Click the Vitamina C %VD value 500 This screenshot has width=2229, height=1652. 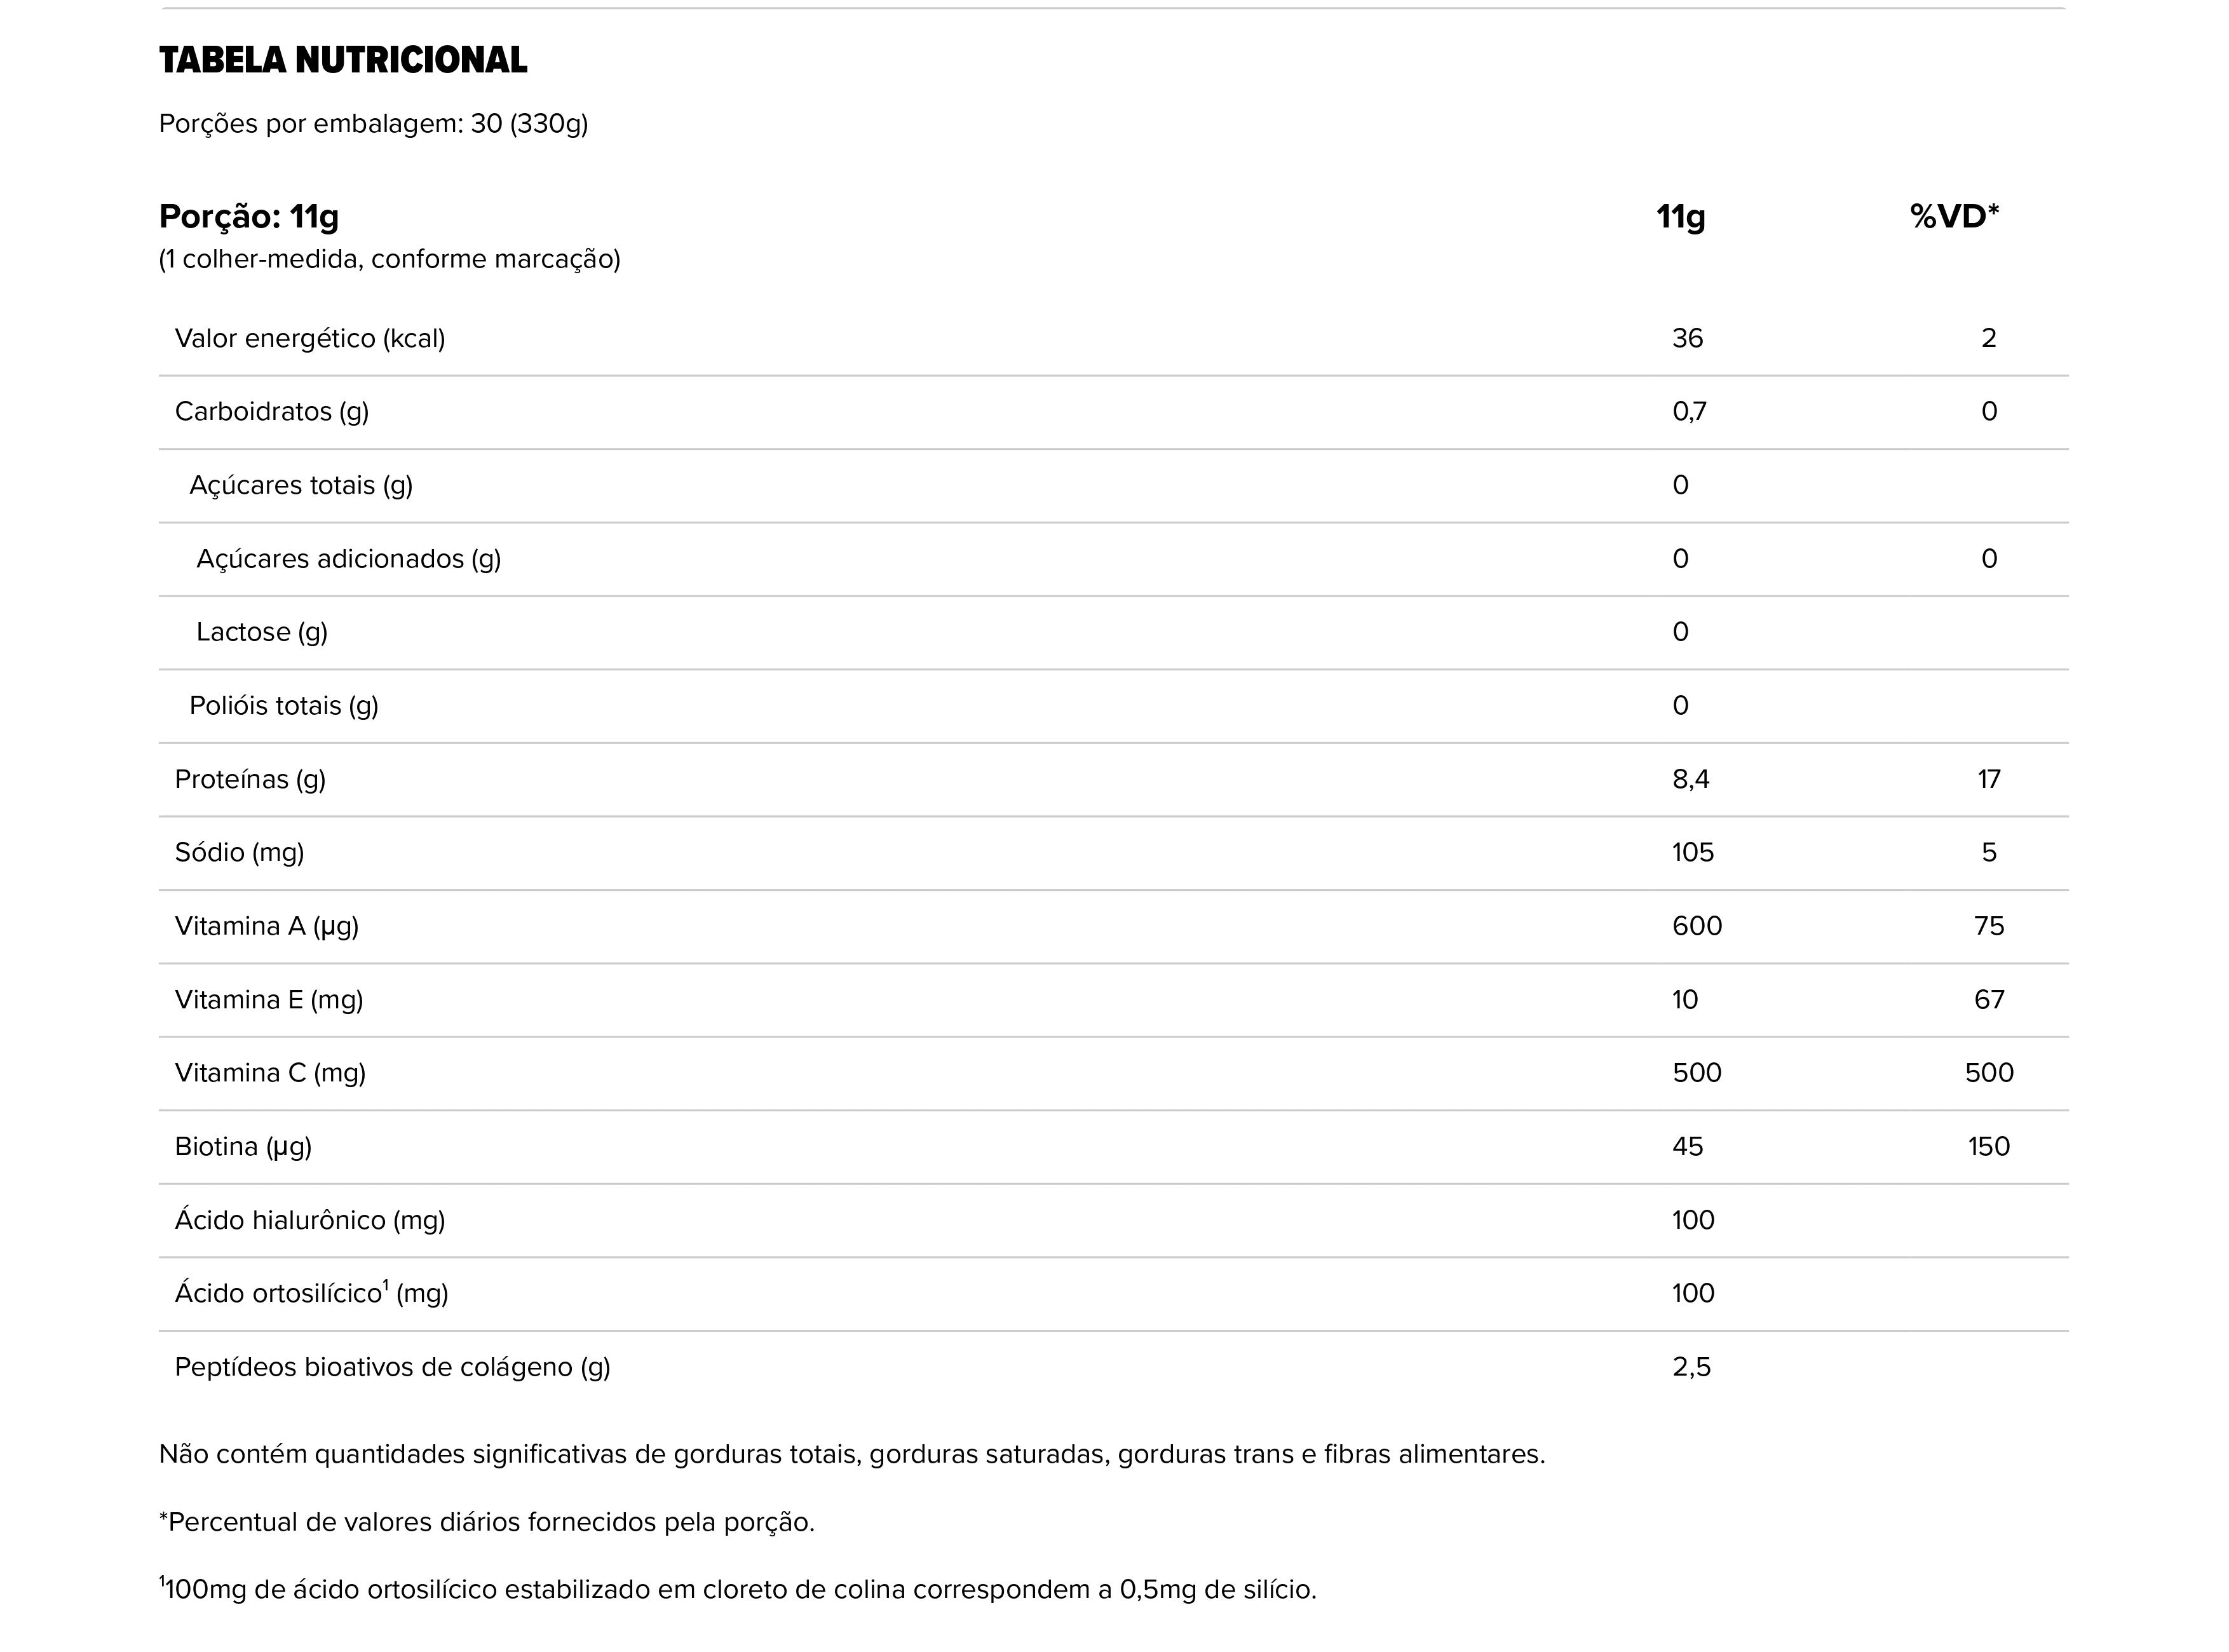pos(1989,1073)
